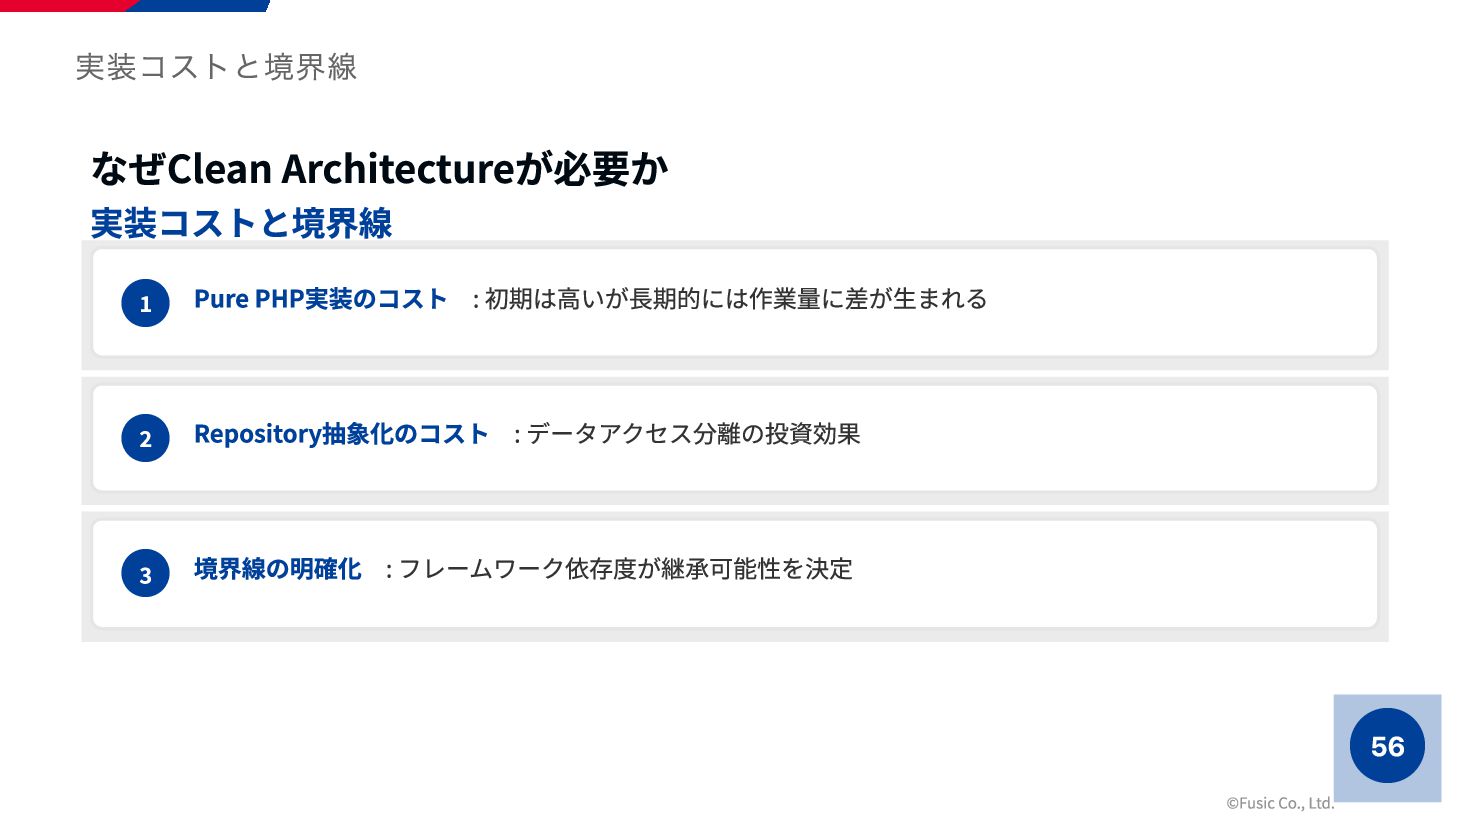Click the number 3 circle badge

tap(145, 573)
